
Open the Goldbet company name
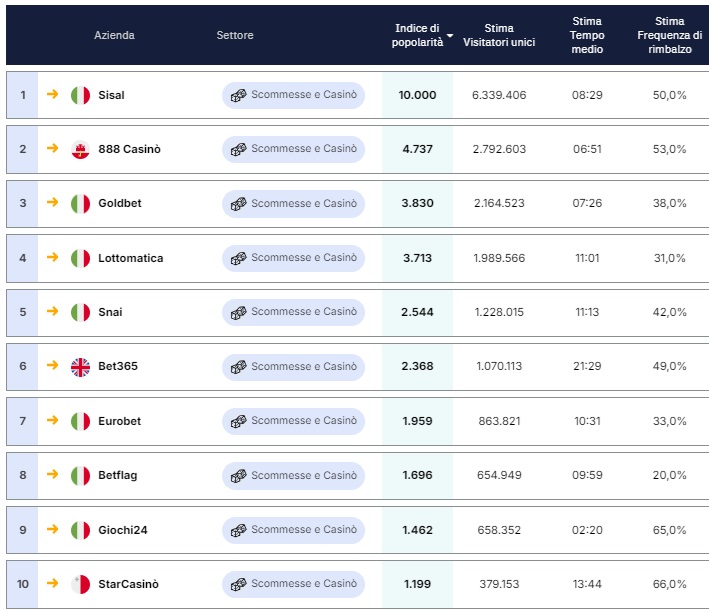[x=120, y=203]
